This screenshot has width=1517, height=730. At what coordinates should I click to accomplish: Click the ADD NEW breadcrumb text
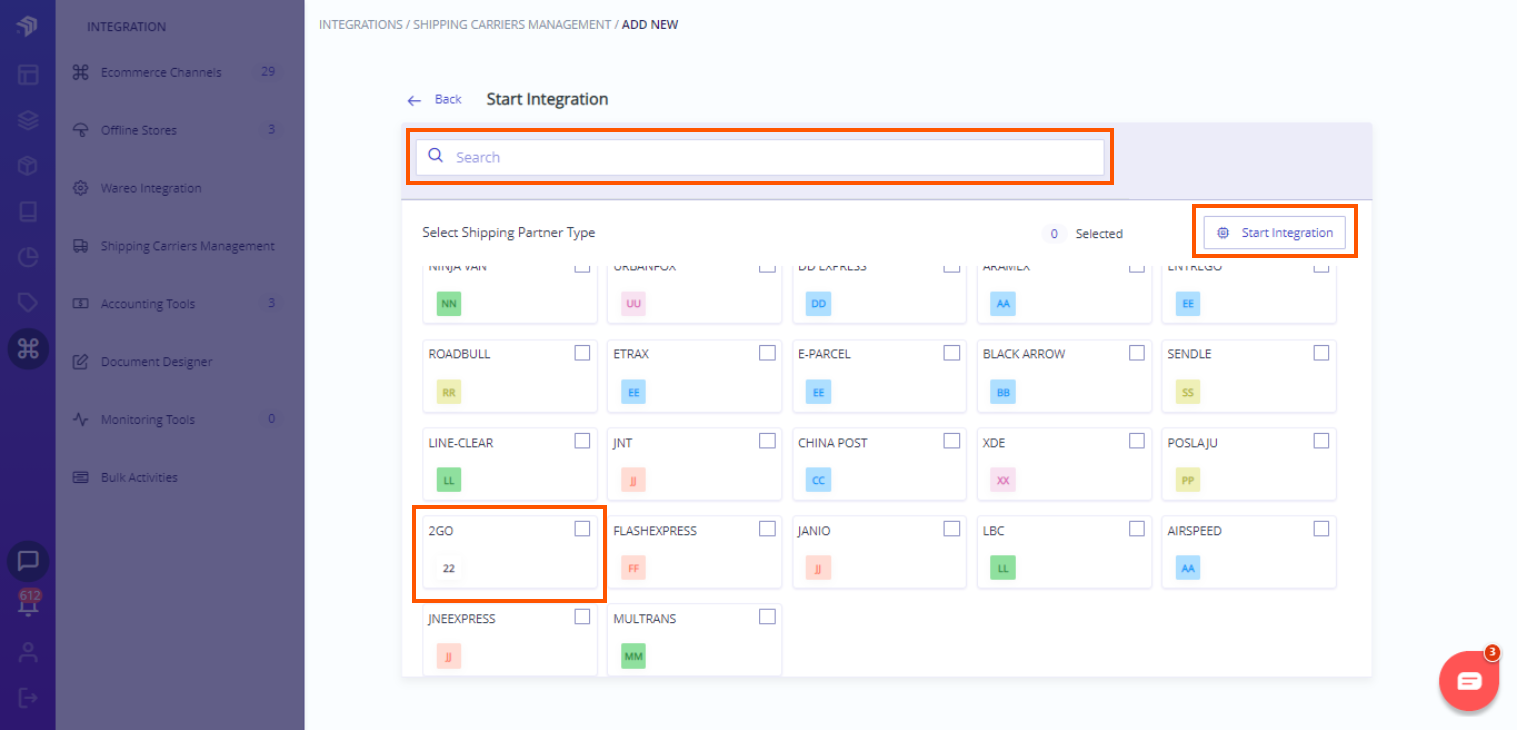(x=650, y=24)
